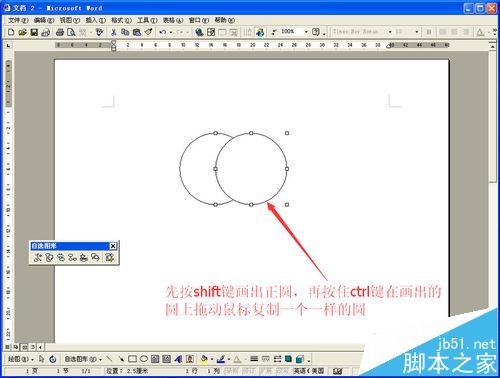Insert a hyperlink using the globe icon

tap(199, 32)
